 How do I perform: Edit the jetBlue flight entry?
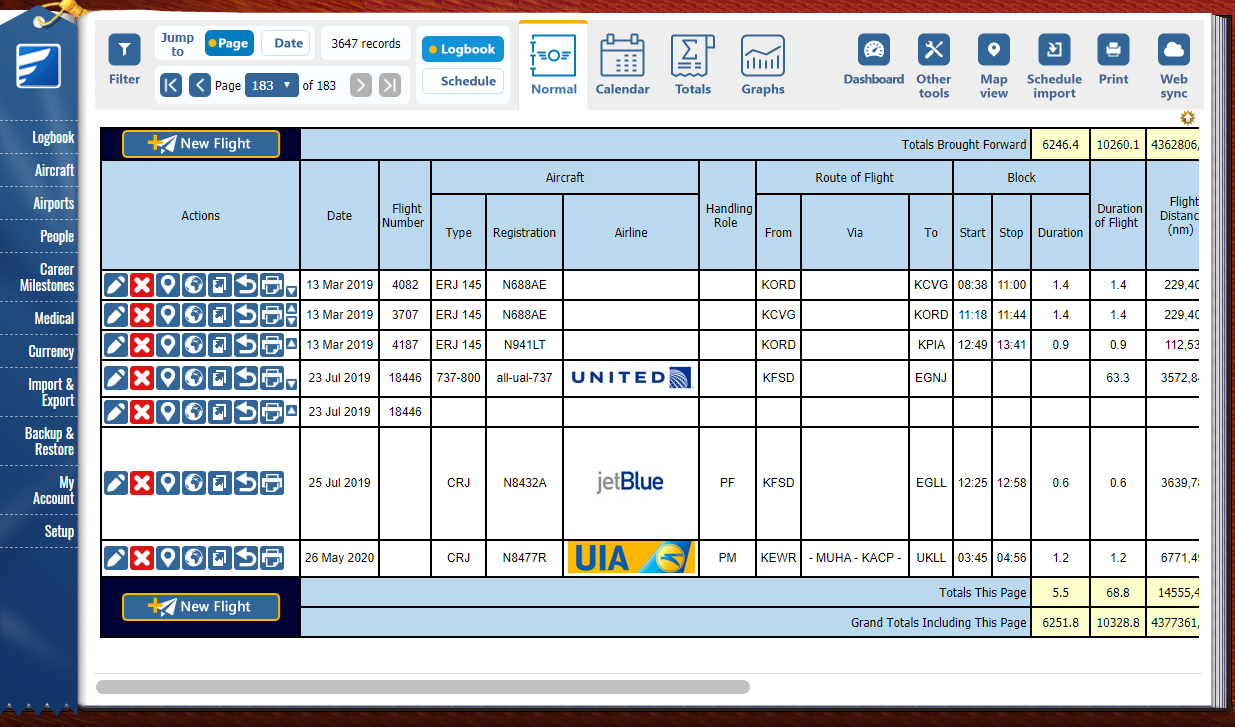click(116, 483)
